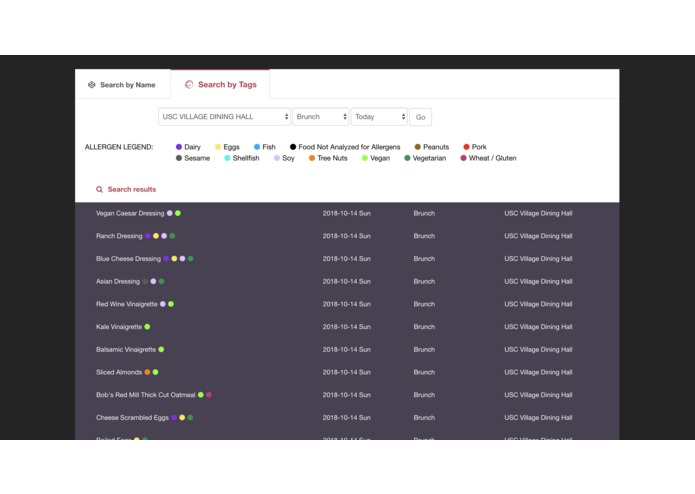Click the vegan dot beside Vegan Caesar Dressing
695x494 pixels.
pyautogui.click(x=178, y=214)
